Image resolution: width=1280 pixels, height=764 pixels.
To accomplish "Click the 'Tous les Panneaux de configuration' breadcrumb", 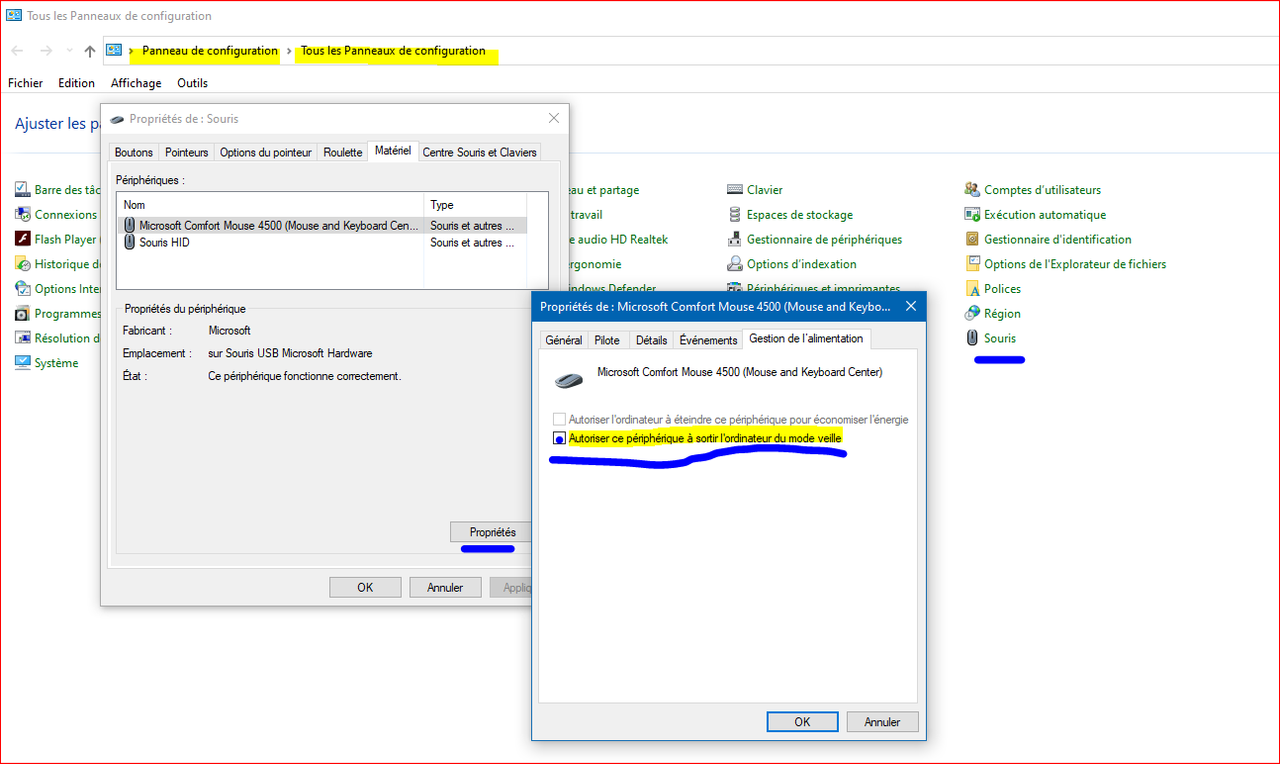I will (x=393, y=51).
